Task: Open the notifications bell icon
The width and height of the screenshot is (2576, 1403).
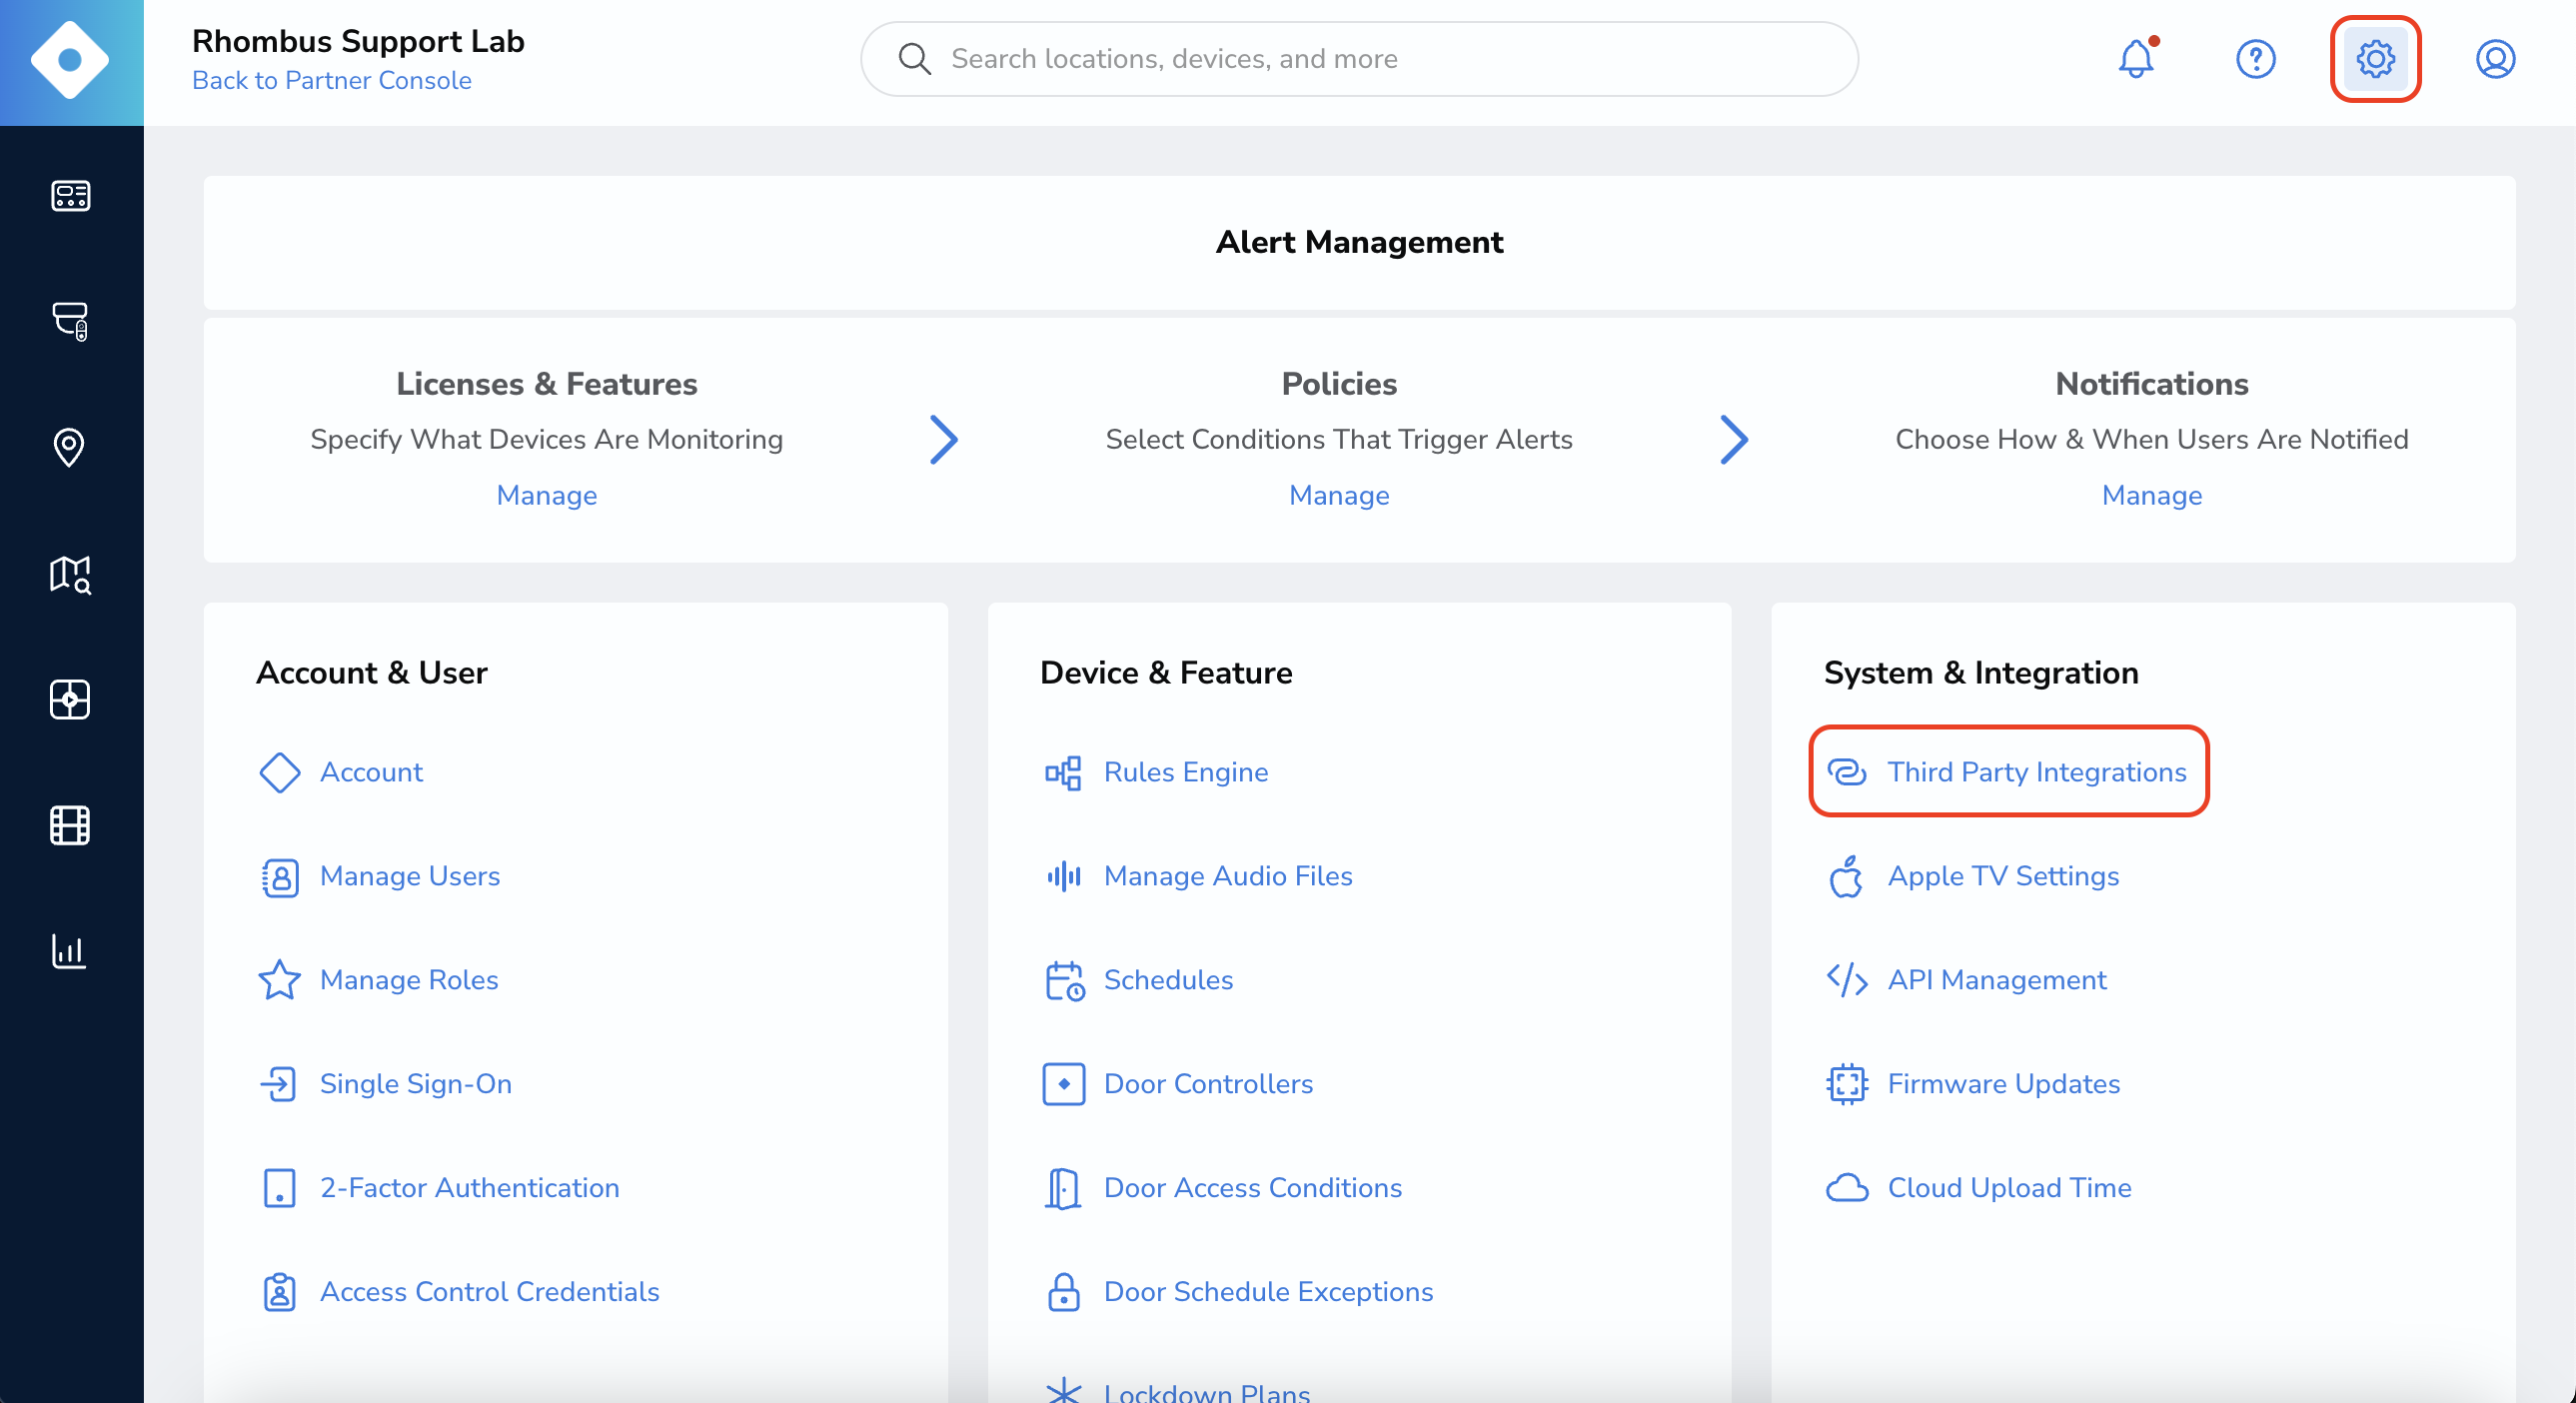Action: pyautogui.click(x=2136, y=59)
